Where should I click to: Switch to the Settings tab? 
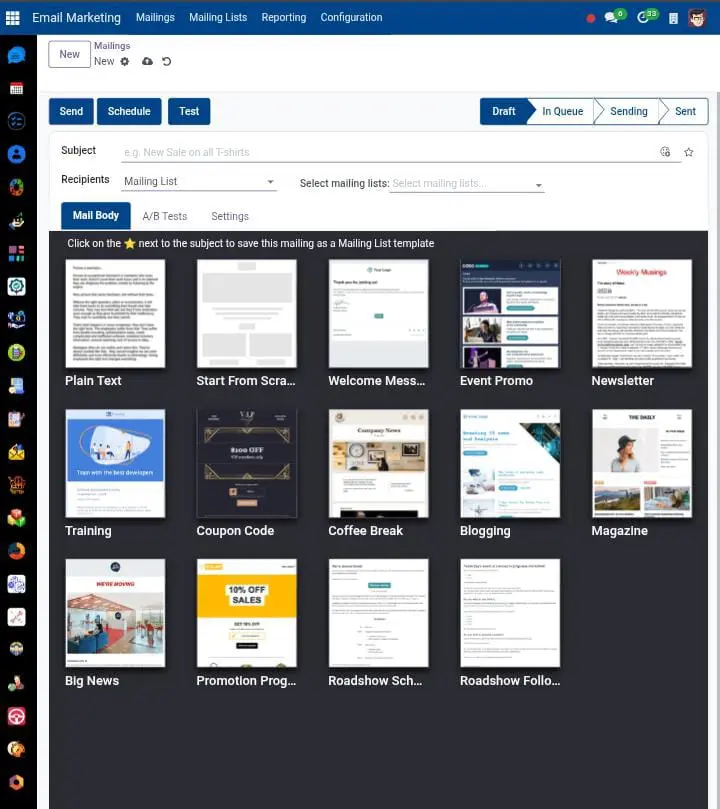coord(230,216)
